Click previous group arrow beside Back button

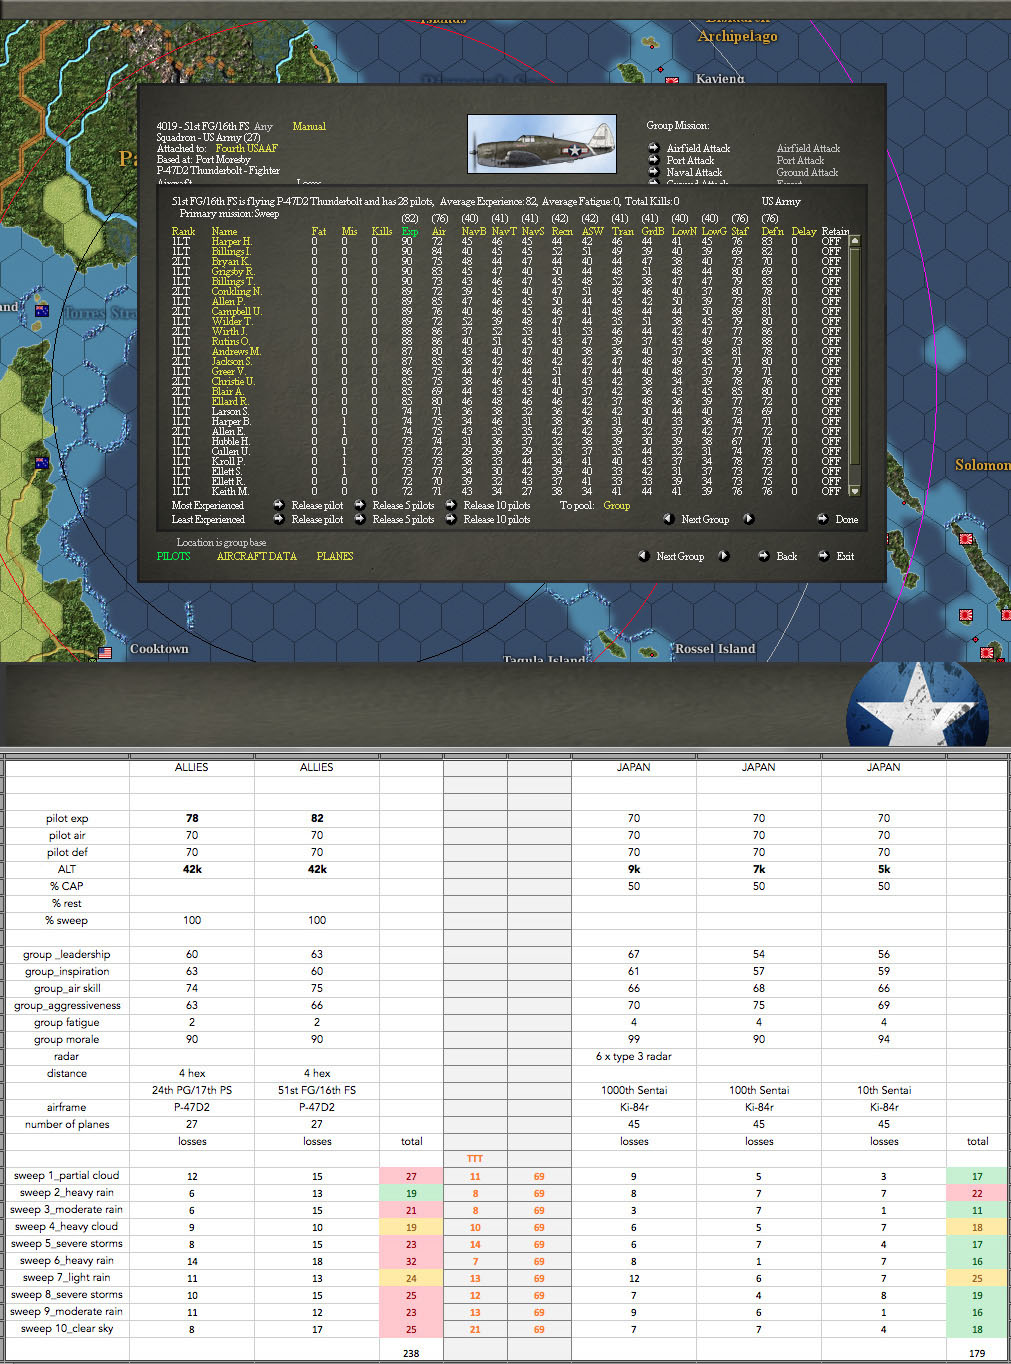643,556
